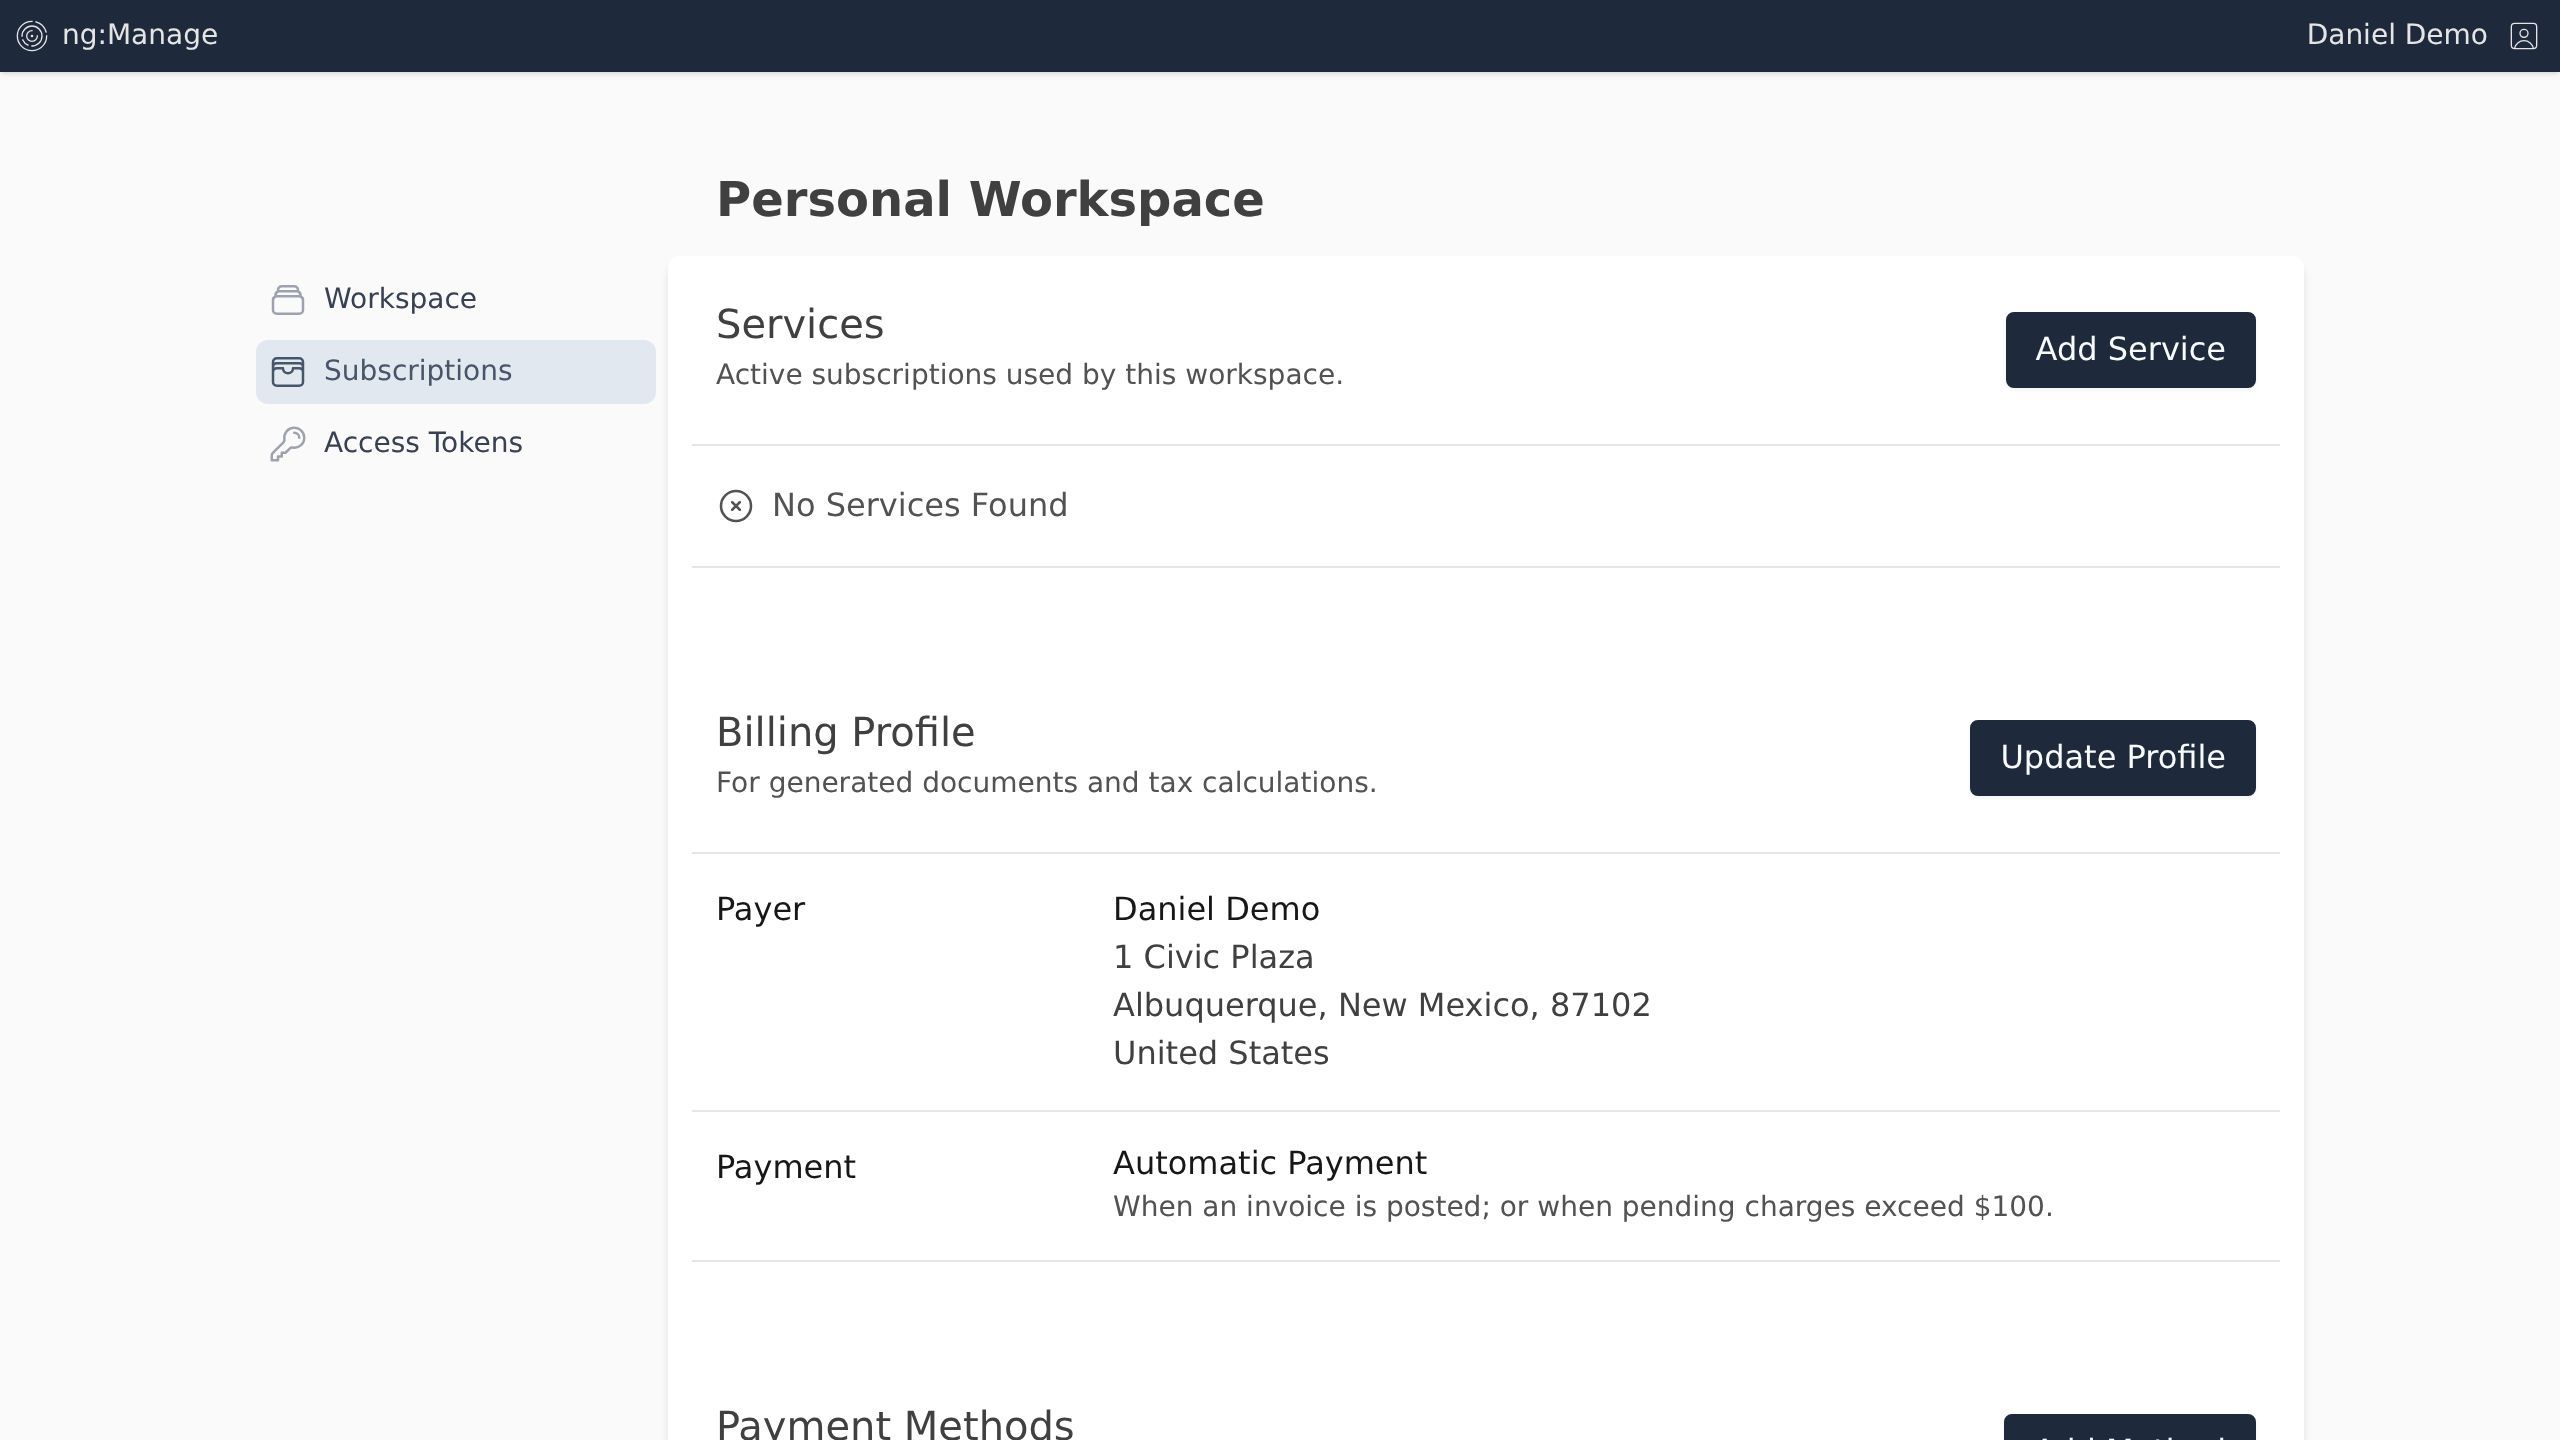2560x1440 pixels.
Task: Open the Workspace menu item
Action: point(400,299)
